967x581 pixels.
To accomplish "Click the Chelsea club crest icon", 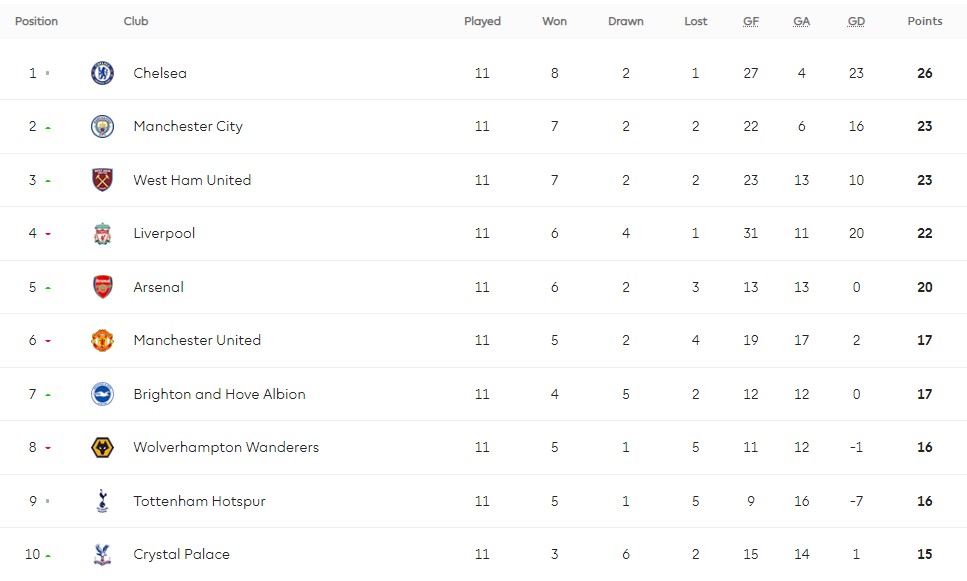I will point(102,73).
